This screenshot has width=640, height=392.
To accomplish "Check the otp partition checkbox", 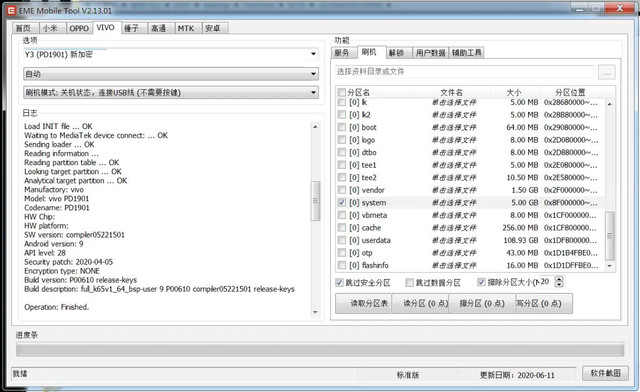I will pos(342,253).
